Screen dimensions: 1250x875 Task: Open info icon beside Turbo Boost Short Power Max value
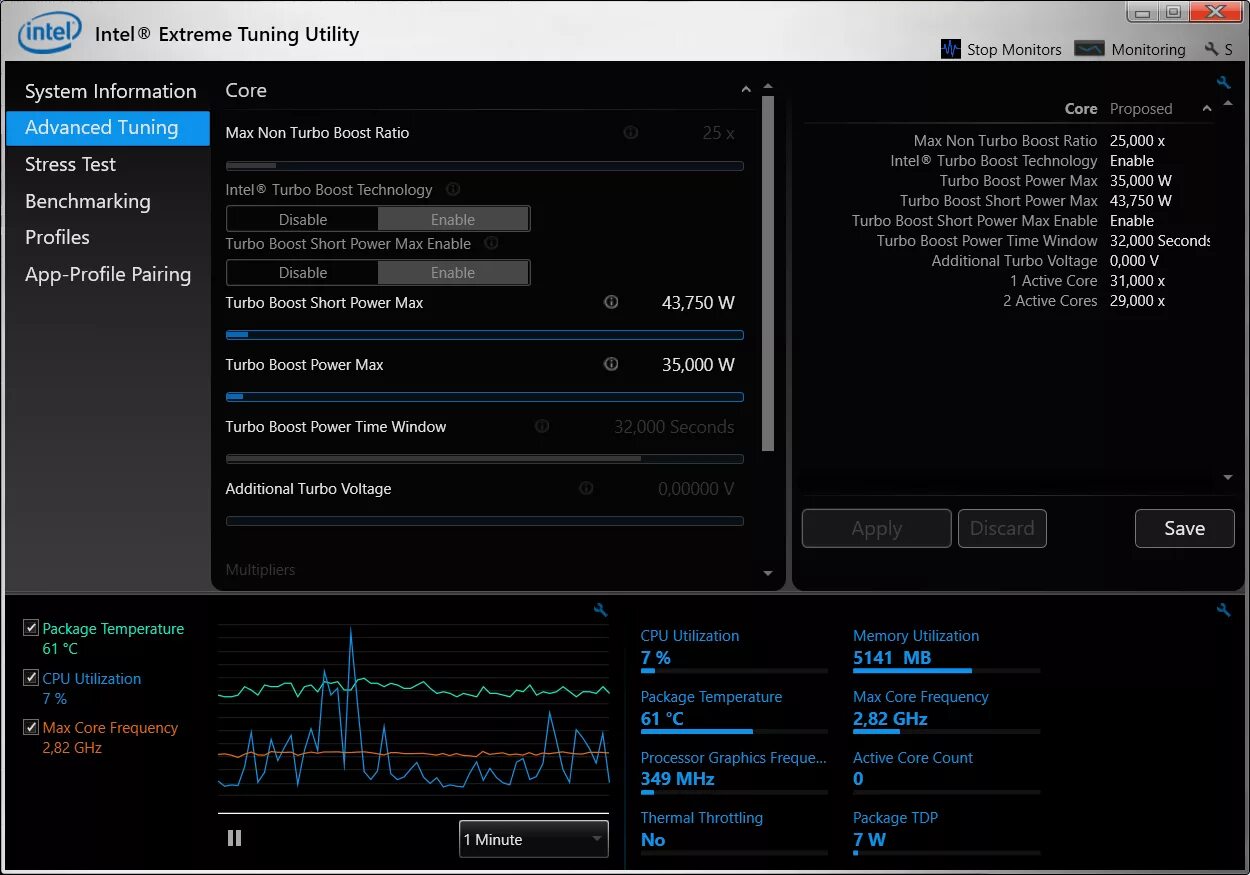[611, 302]
